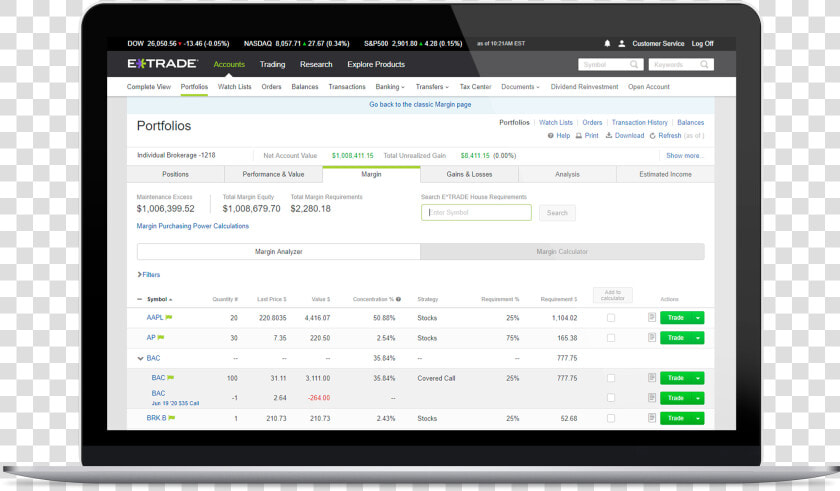Screen dimensions: 840x491
Task: Click the green flag next to AP
Action: (161, 337)
